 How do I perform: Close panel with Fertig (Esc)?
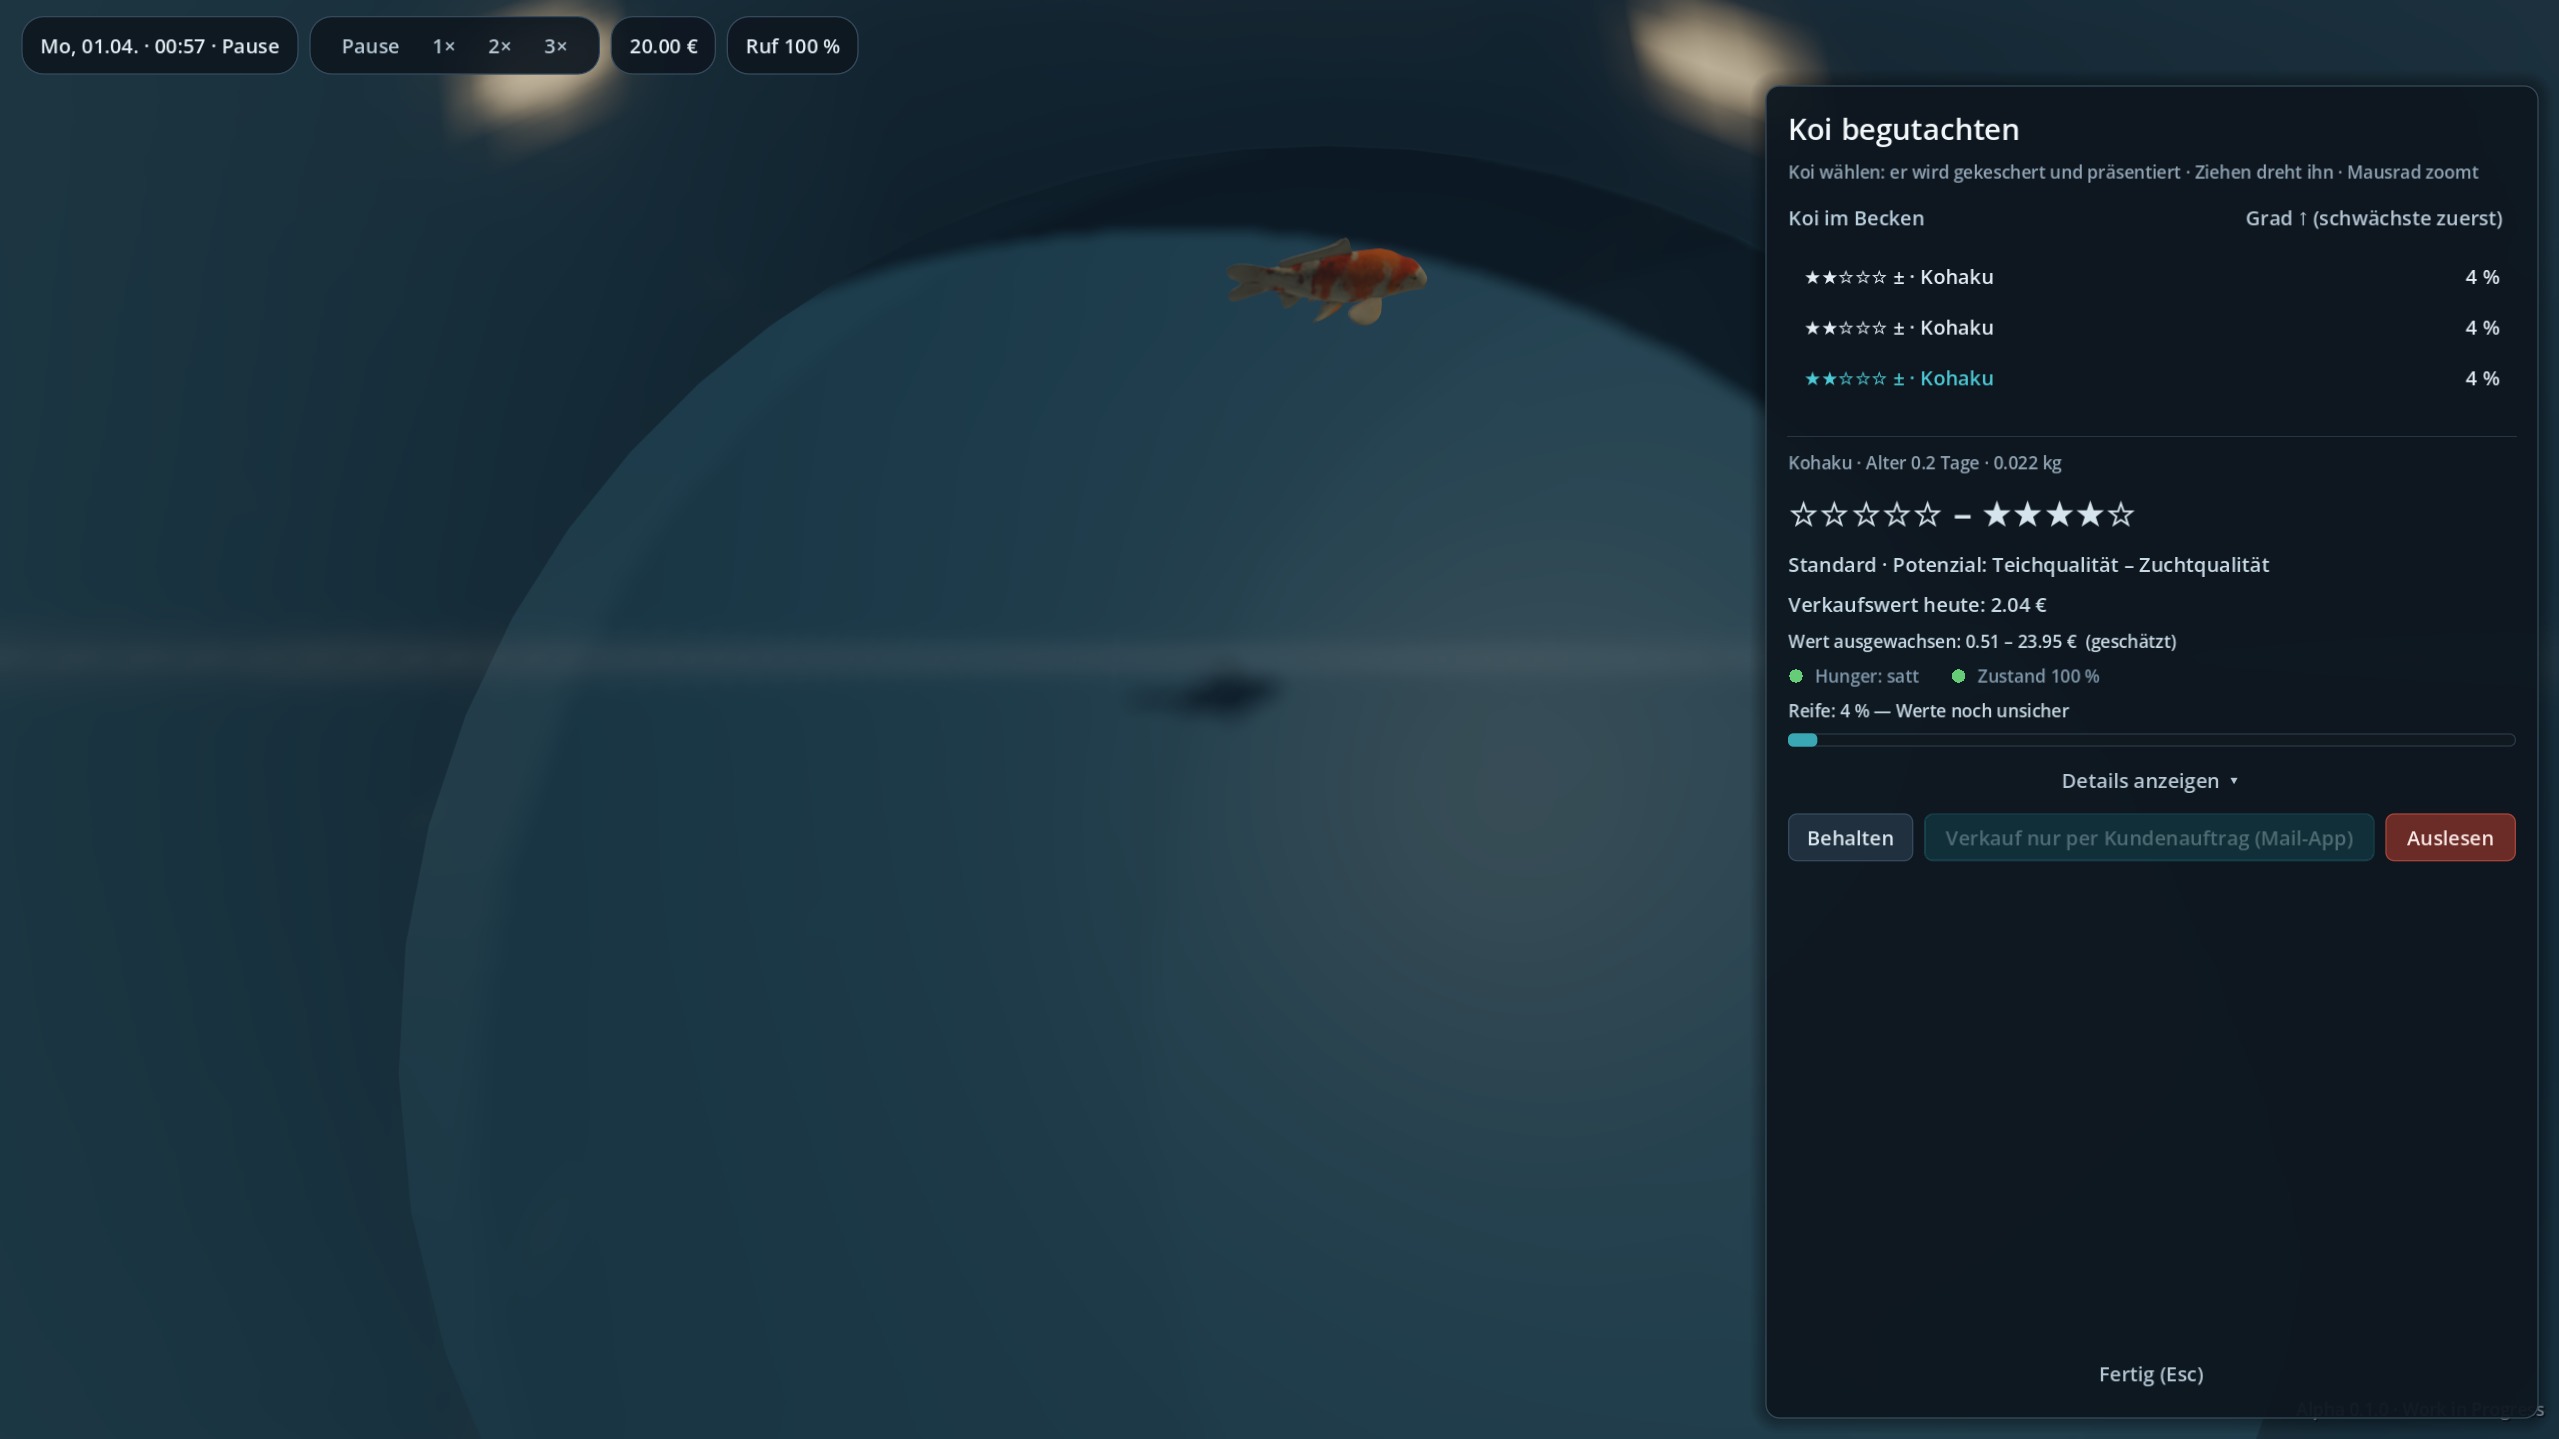coord(2150,1374)
